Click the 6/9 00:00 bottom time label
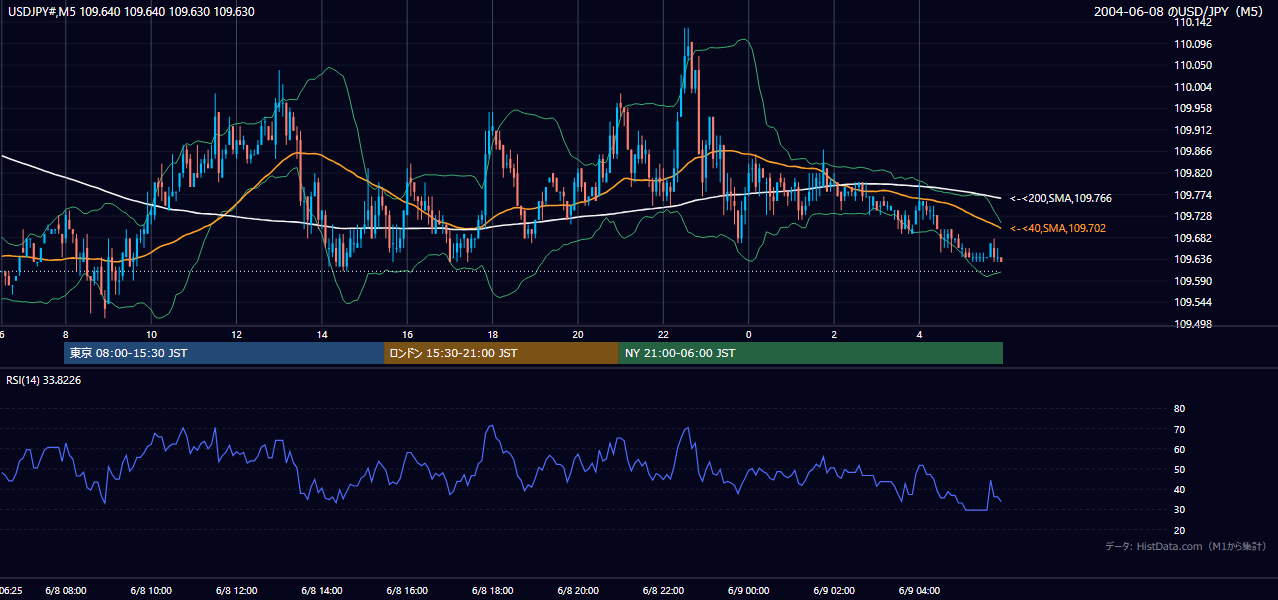 point(748,591)
